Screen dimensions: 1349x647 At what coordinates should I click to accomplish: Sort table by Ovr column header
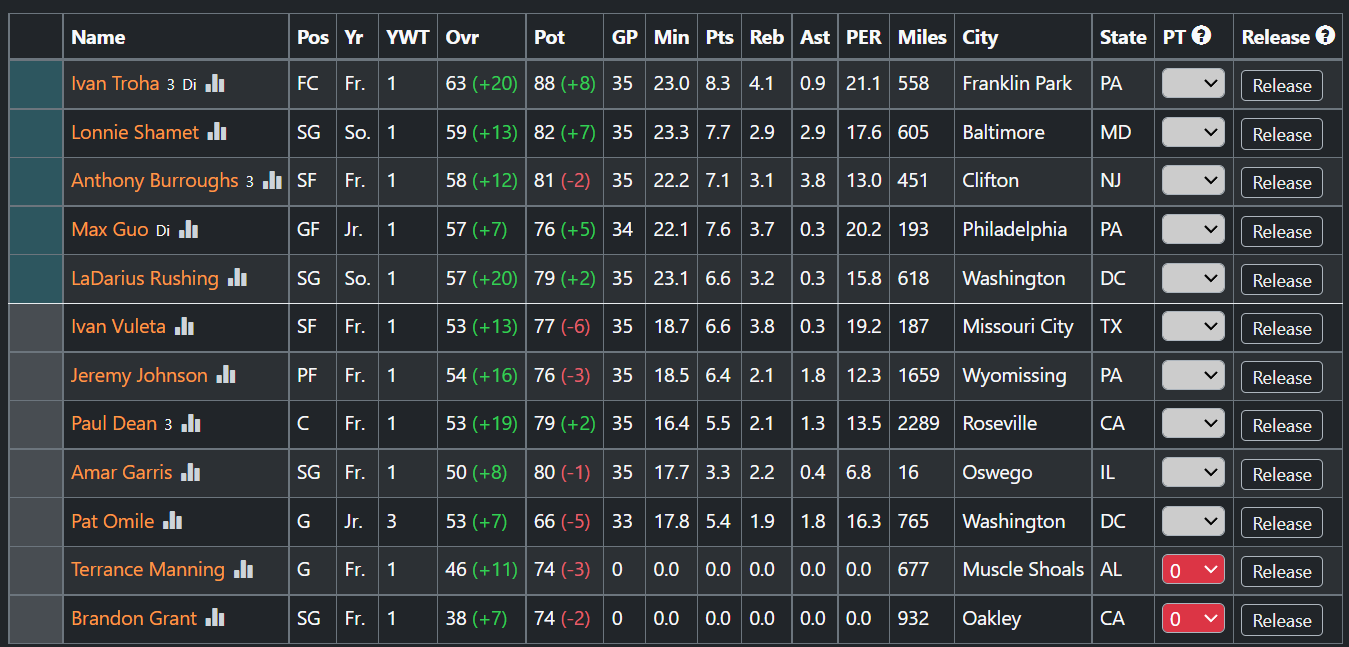[462, 37]
